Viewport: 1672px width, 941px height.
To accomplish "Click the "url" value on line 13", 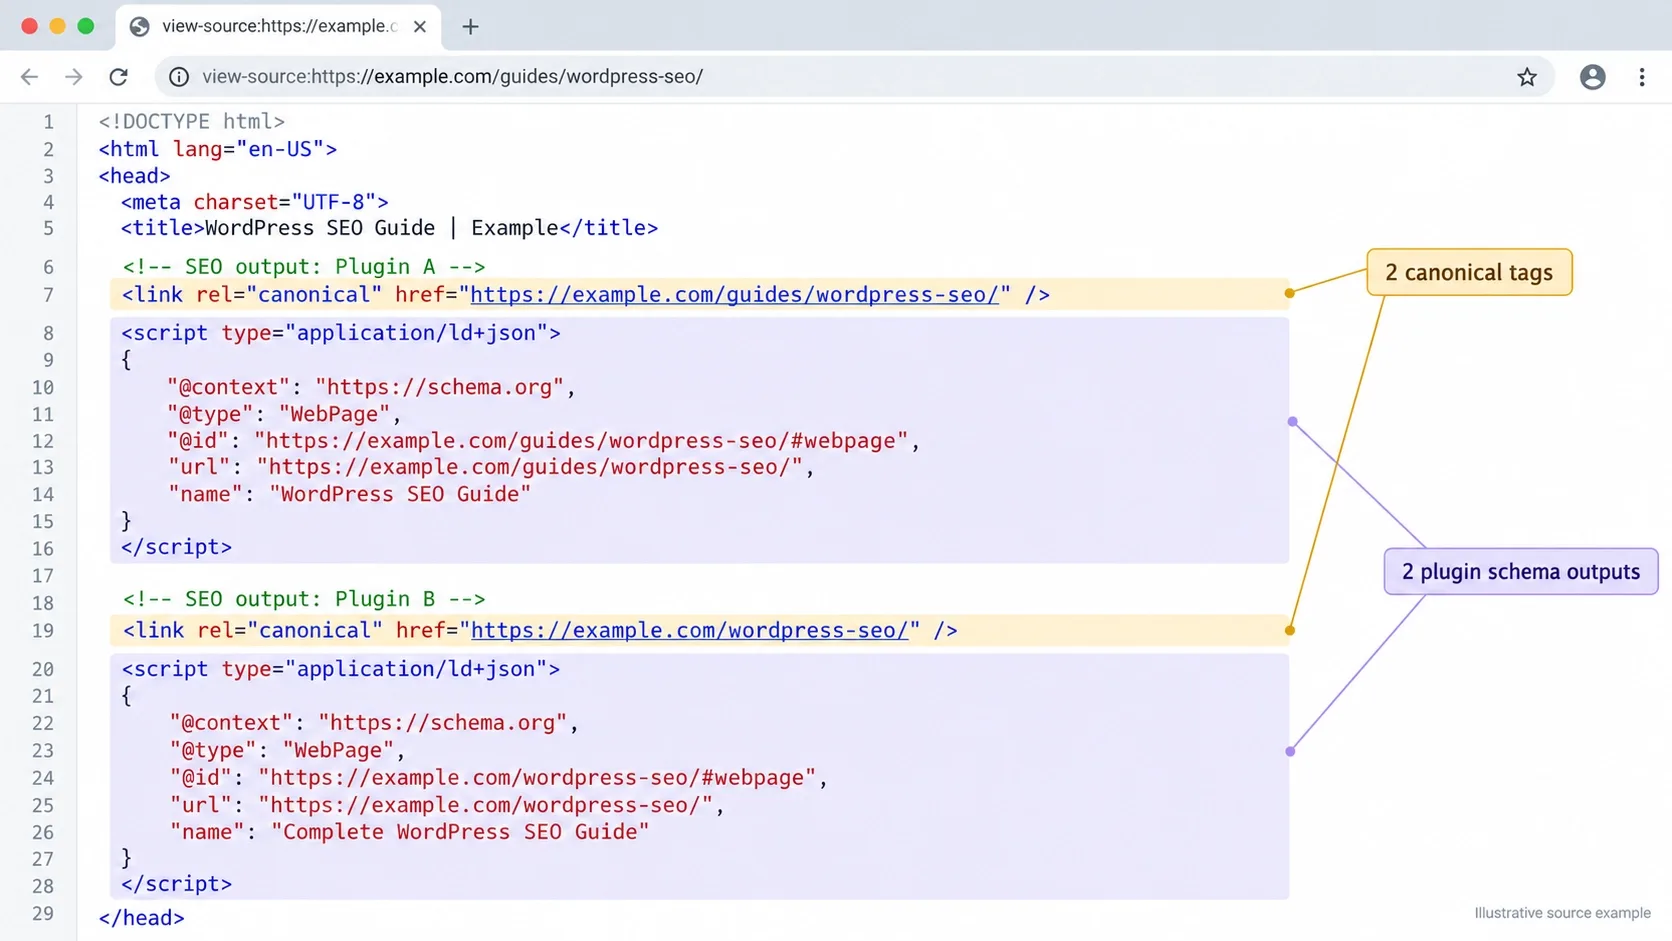I will (529, 467).
